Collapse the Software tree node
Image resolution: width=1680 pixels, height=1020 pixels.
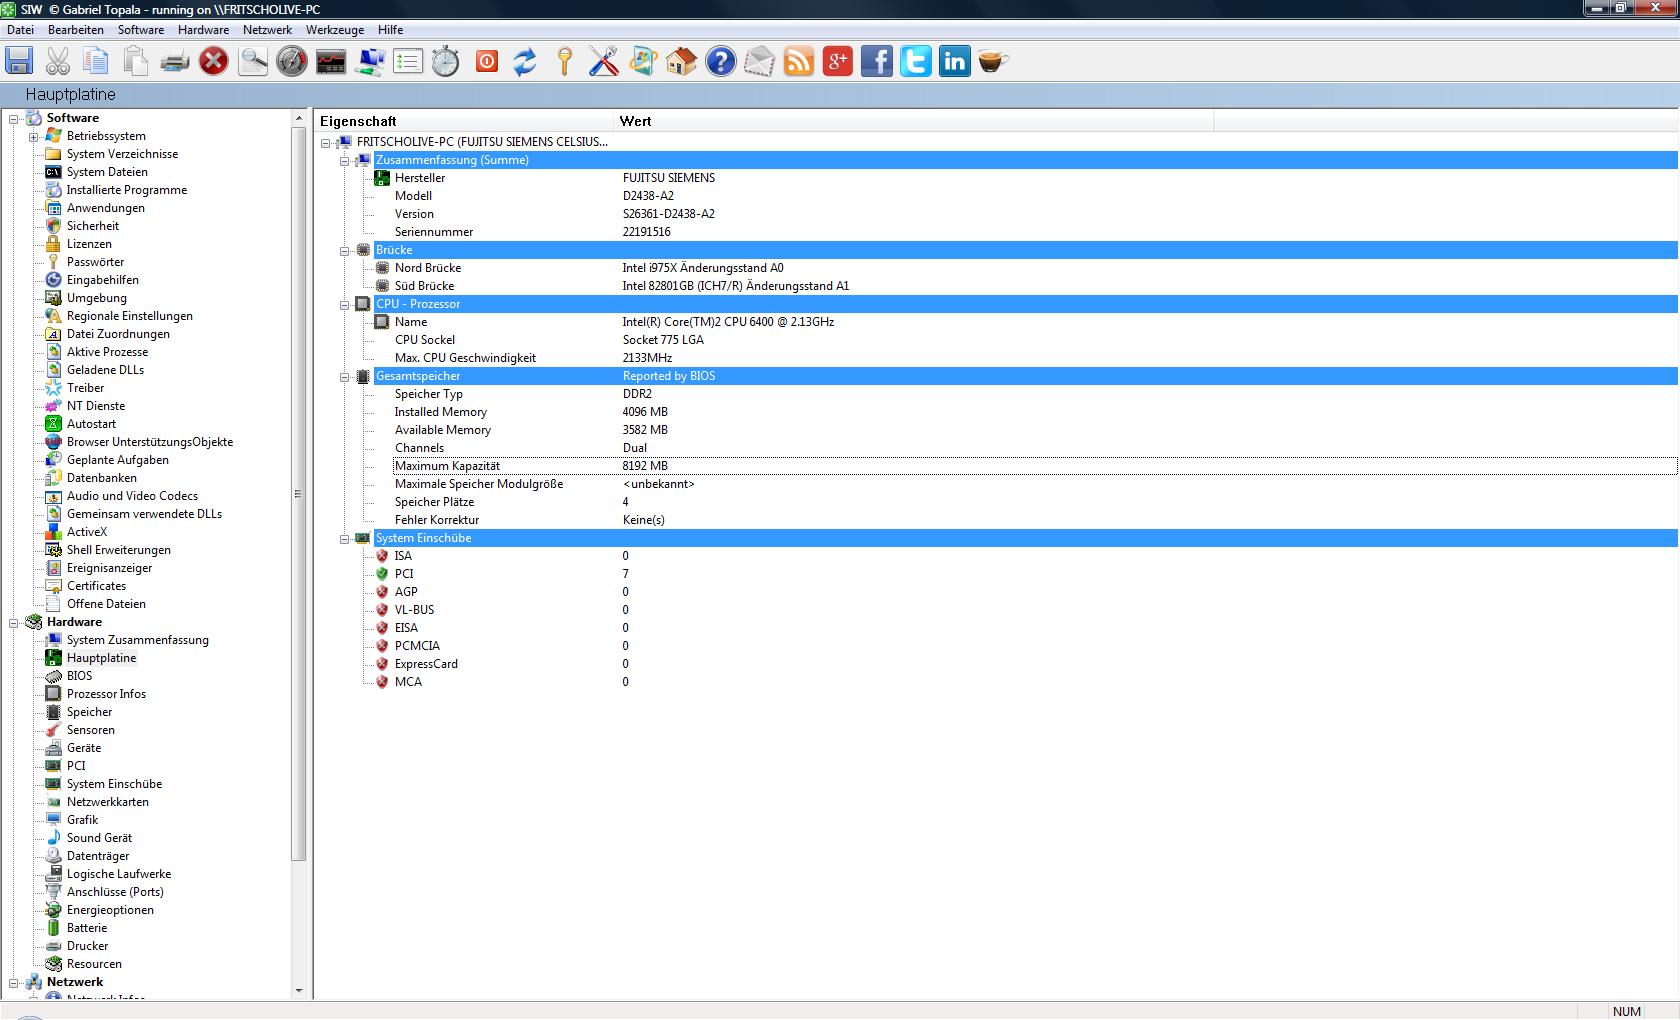point(14,118)
